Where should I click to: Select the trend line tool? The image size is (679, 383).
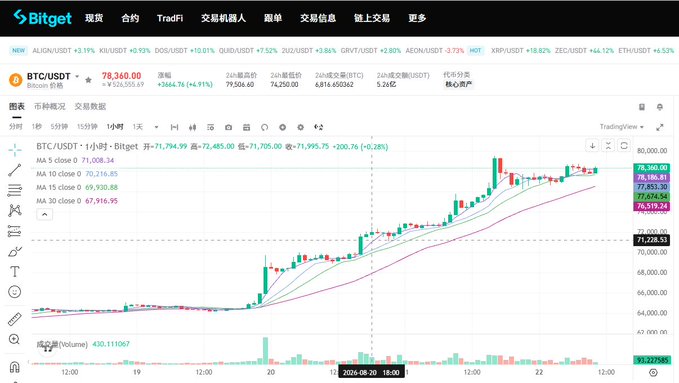(x=15, y=170)
